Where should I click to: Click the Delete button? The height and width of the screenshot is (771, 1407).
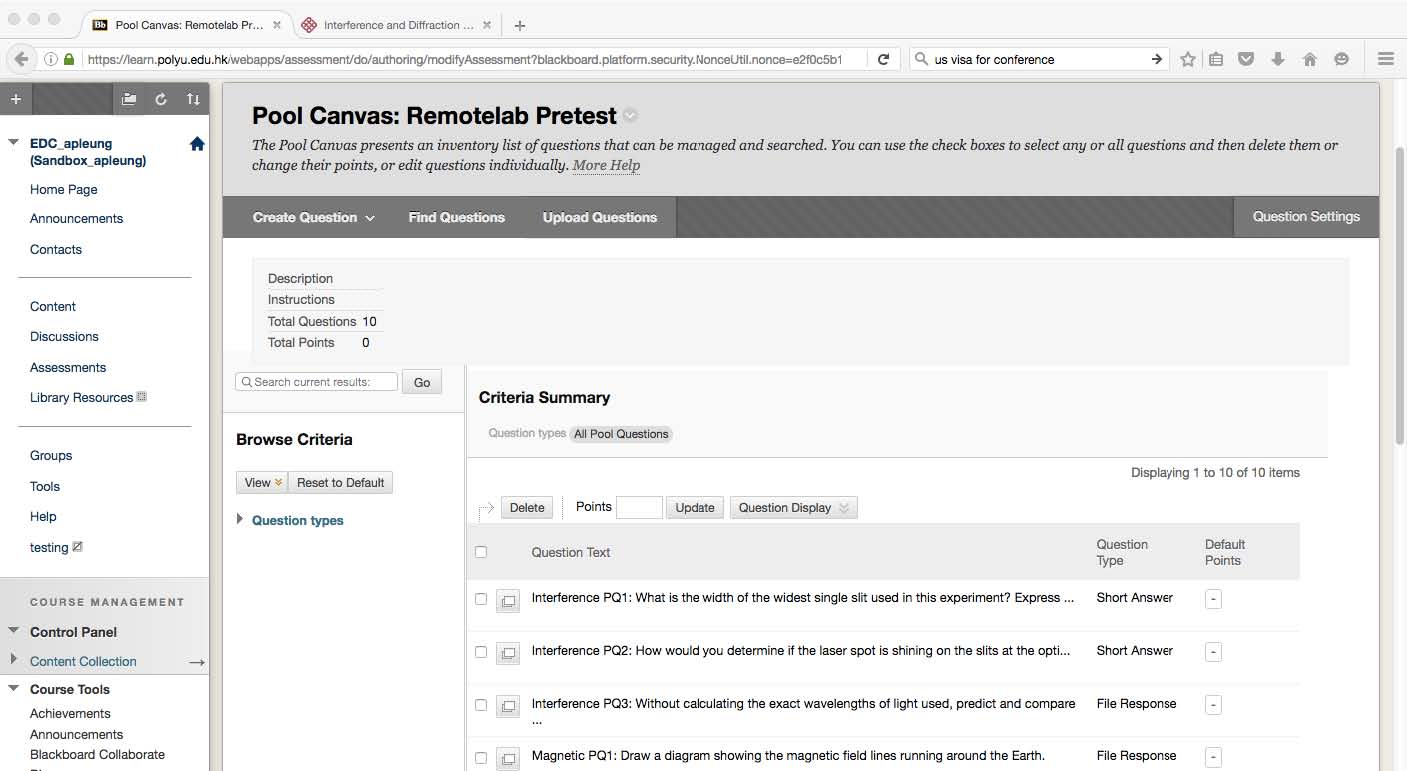coord(527,507)
